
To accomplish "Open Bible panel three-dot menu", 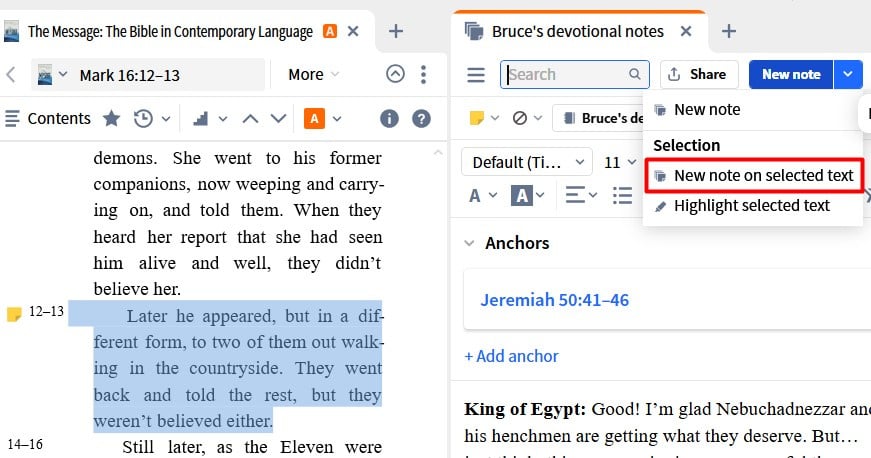I will click(x=423, y=74).
